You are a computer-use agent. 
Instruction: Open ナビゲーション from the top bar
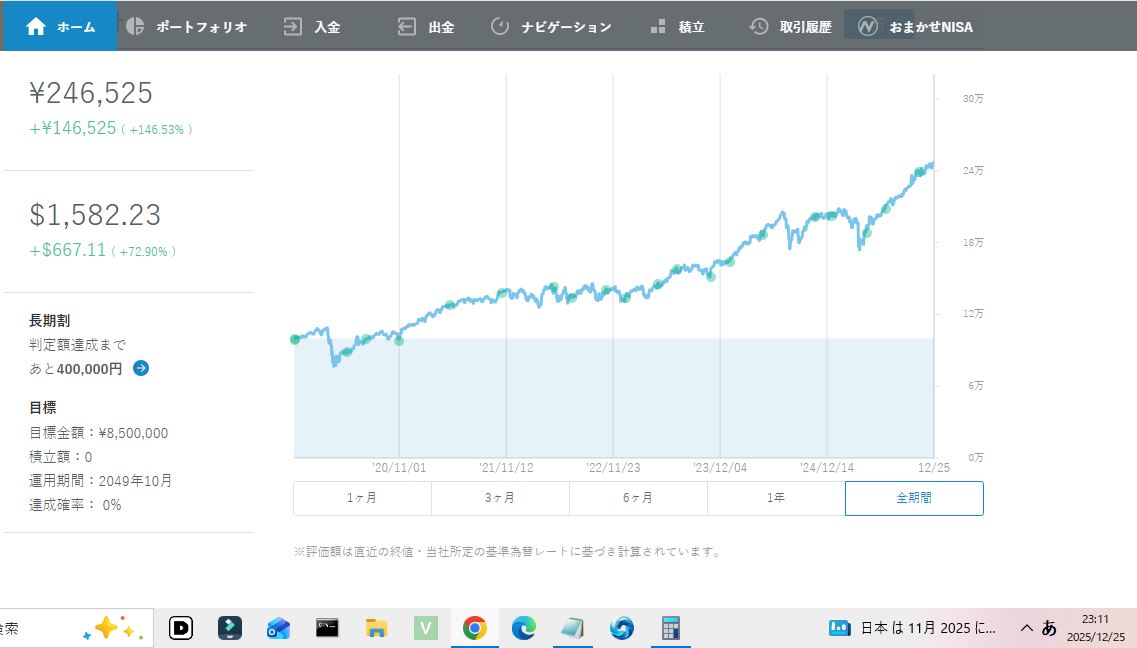click(551, 27)
